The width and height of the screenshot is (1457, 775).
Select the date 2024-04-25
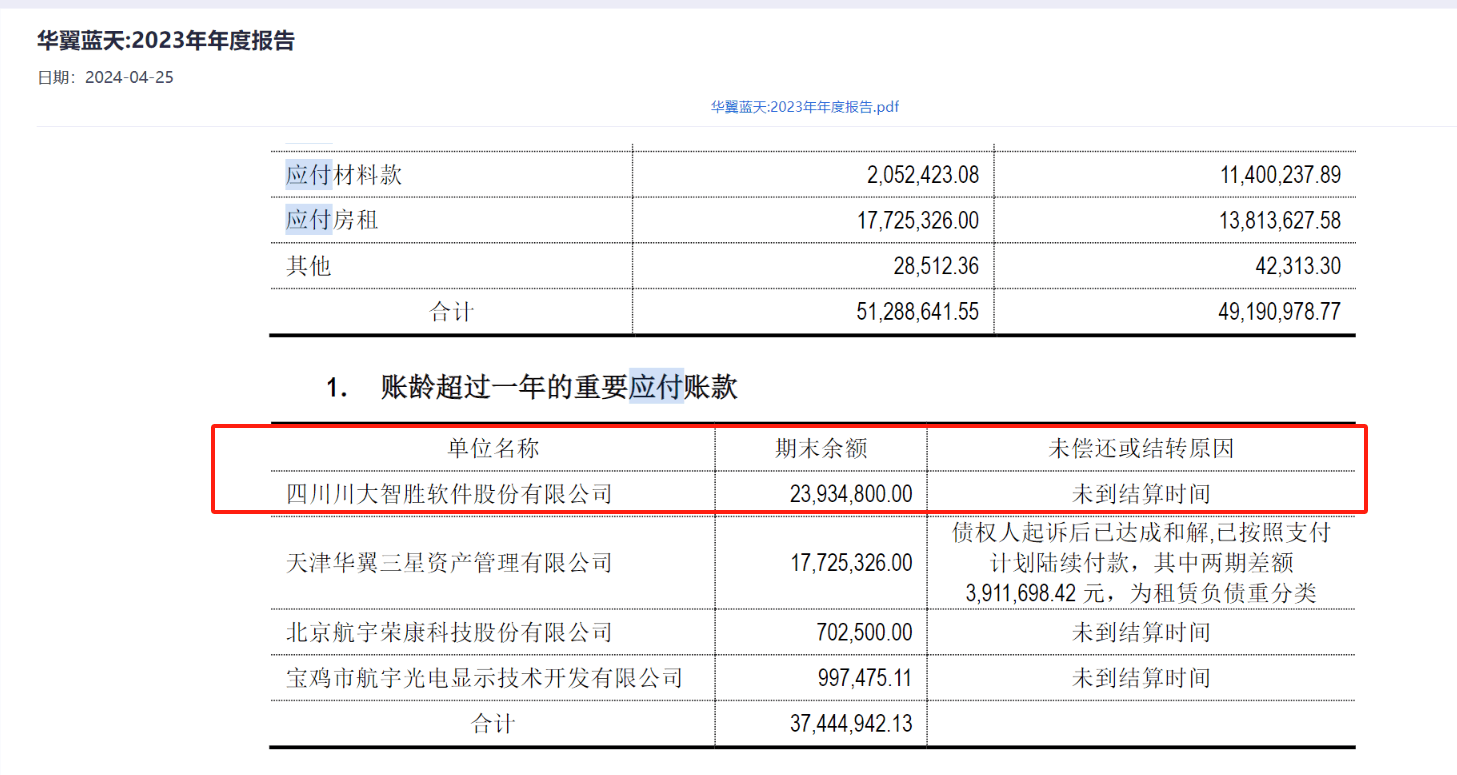(x=129, y=77)
